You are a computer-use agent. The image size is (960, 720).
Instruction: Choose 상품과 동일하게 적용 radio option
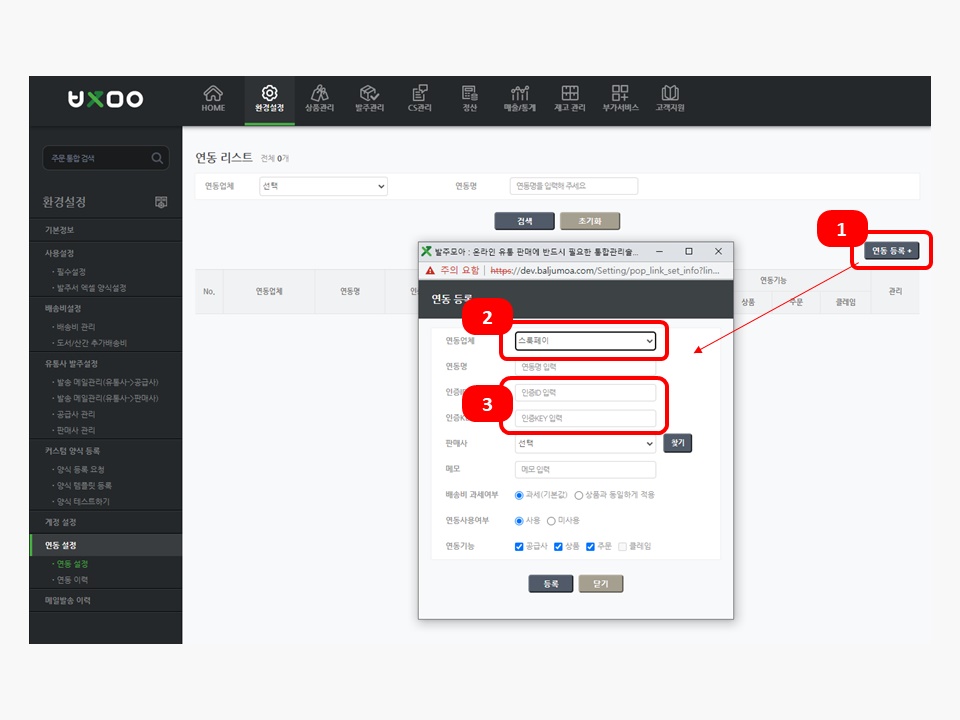(x=579, y=495)
